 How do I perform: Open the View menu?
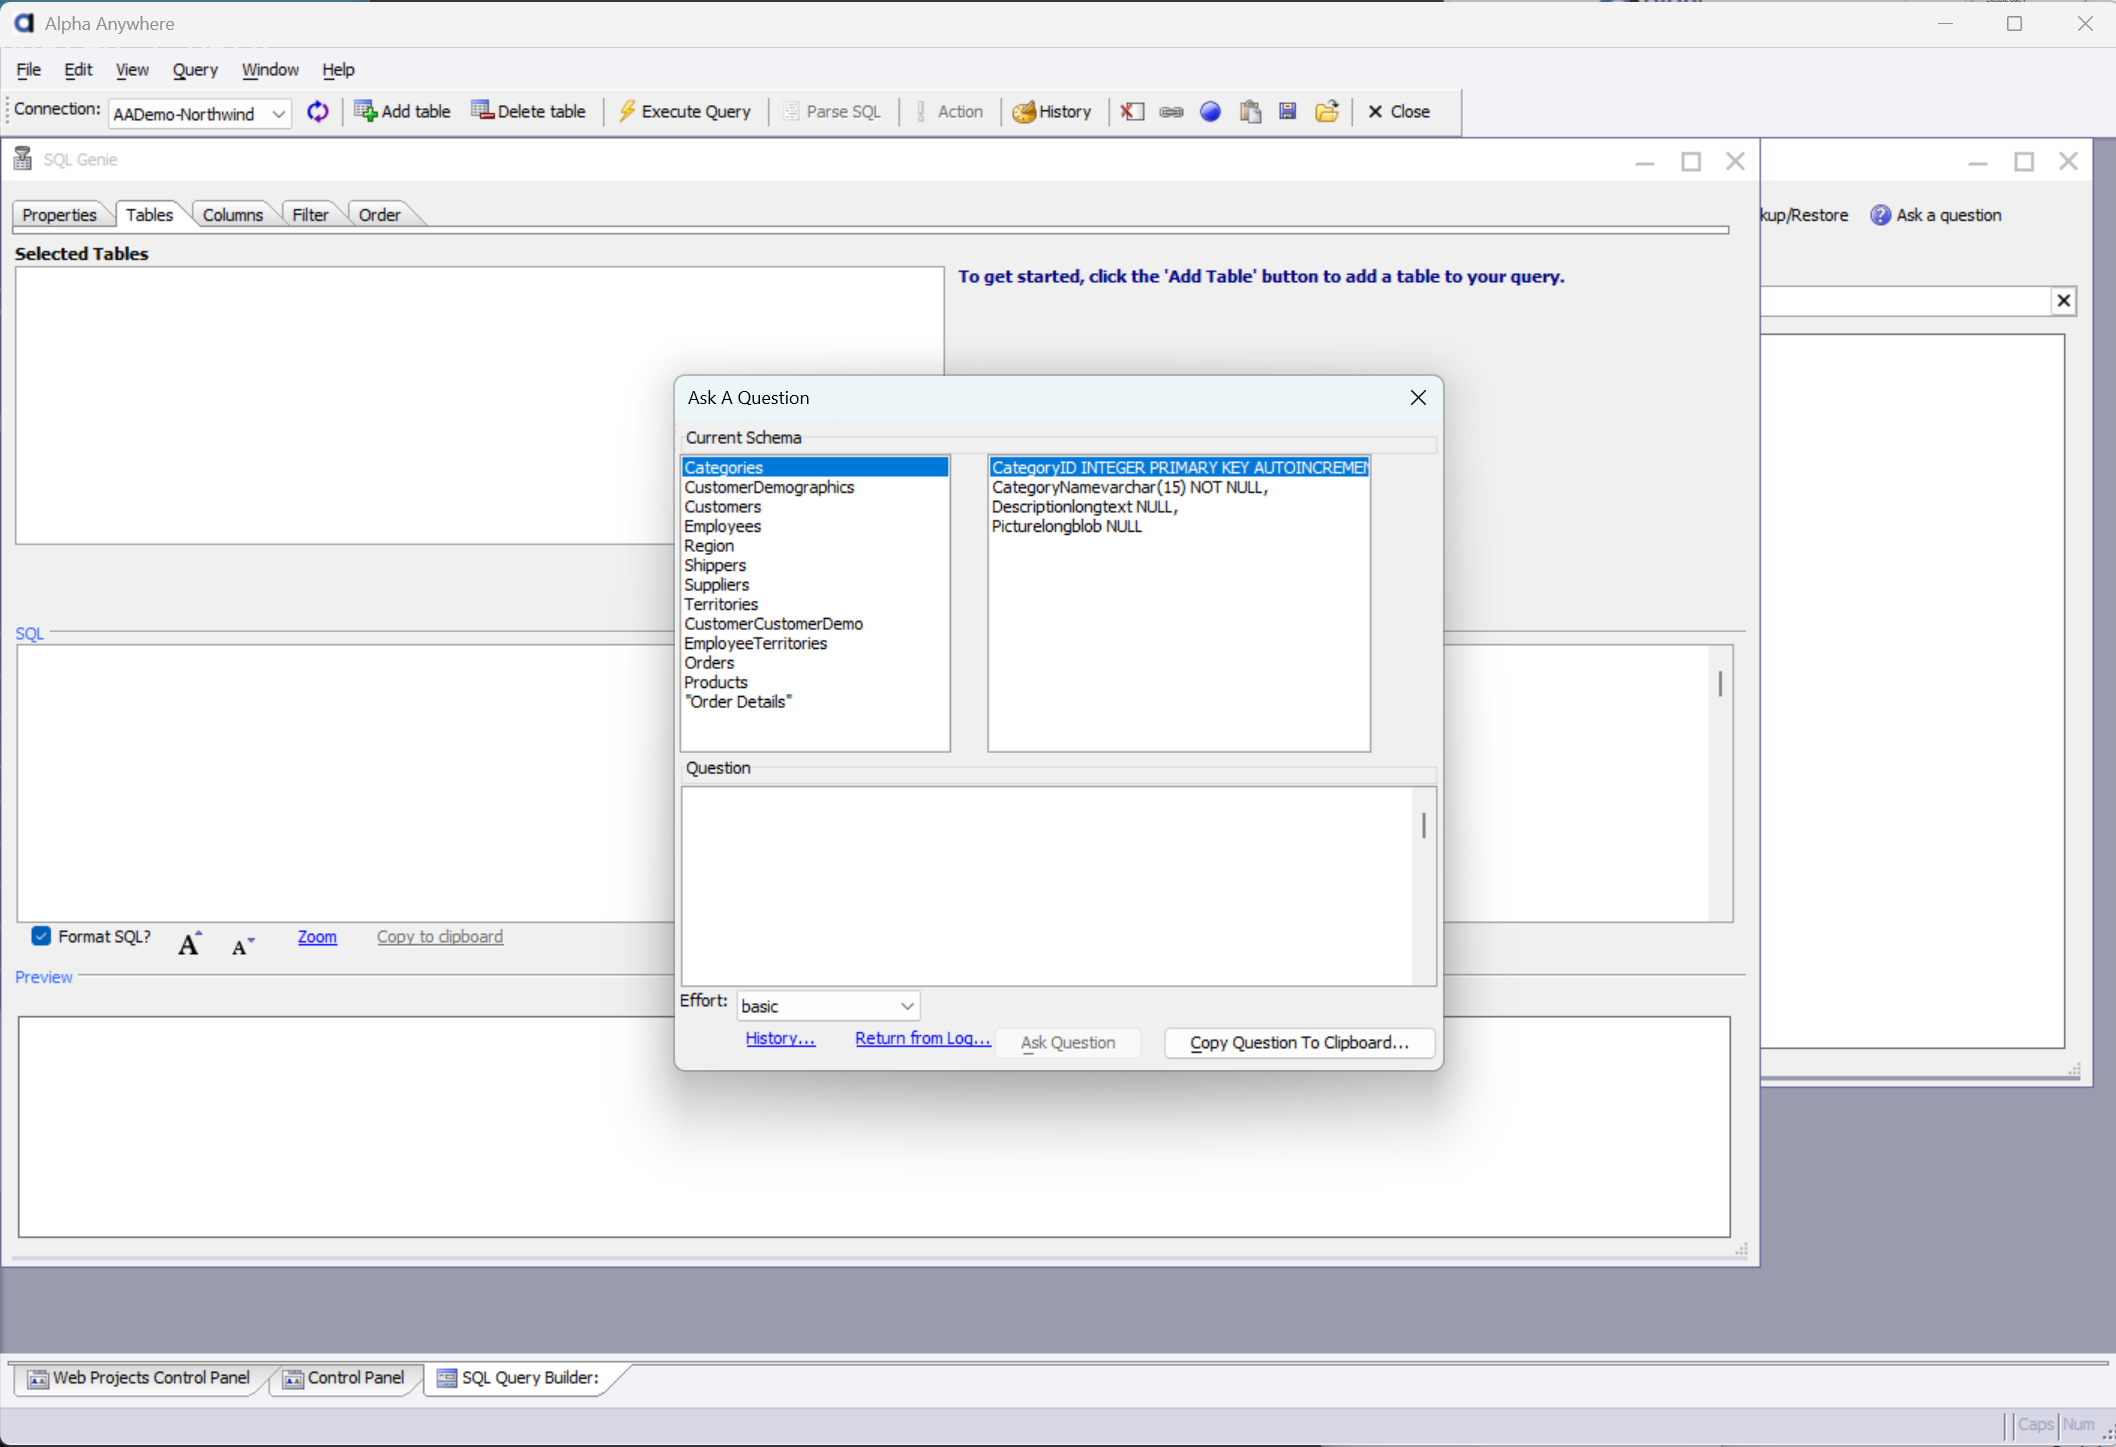132,70
